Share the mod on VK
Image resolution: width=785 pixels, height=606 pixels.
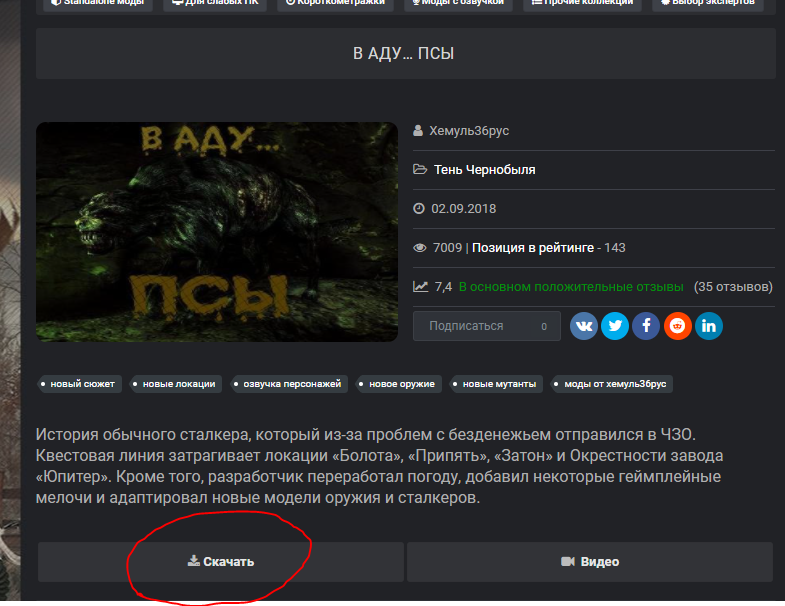584,326
